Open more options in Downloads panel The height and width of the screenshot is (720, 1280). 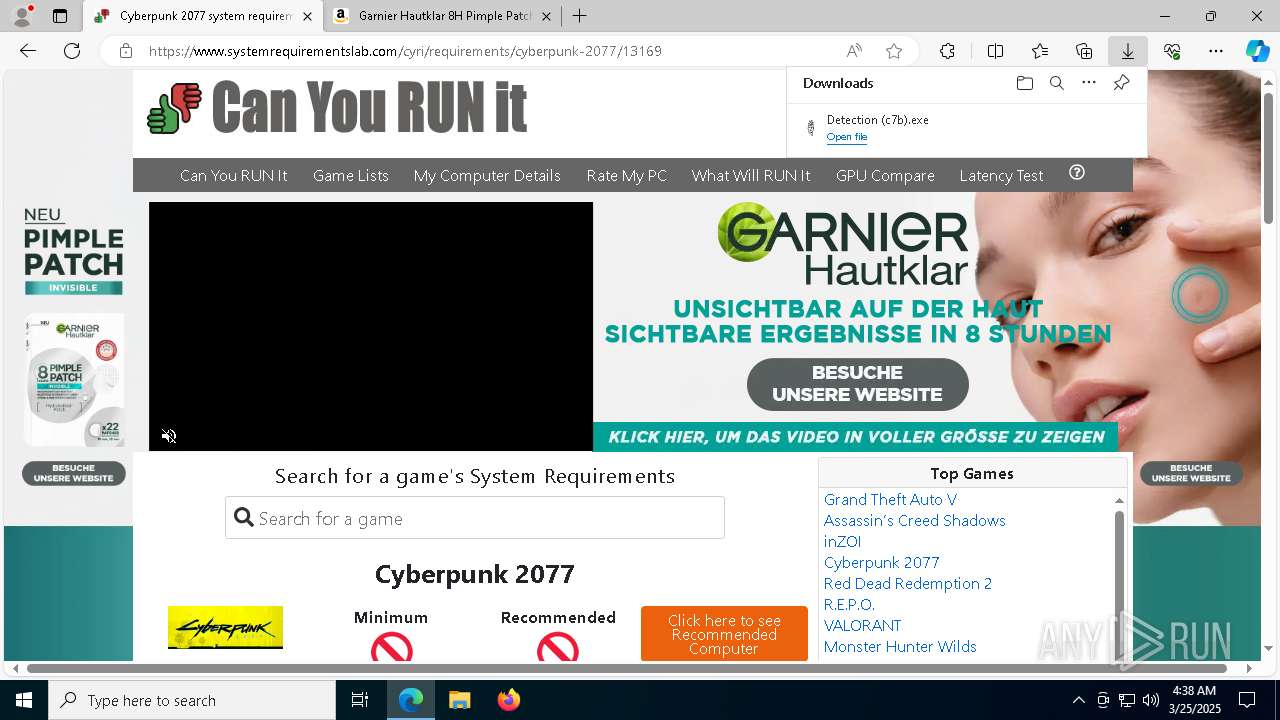coord(1089,83)
